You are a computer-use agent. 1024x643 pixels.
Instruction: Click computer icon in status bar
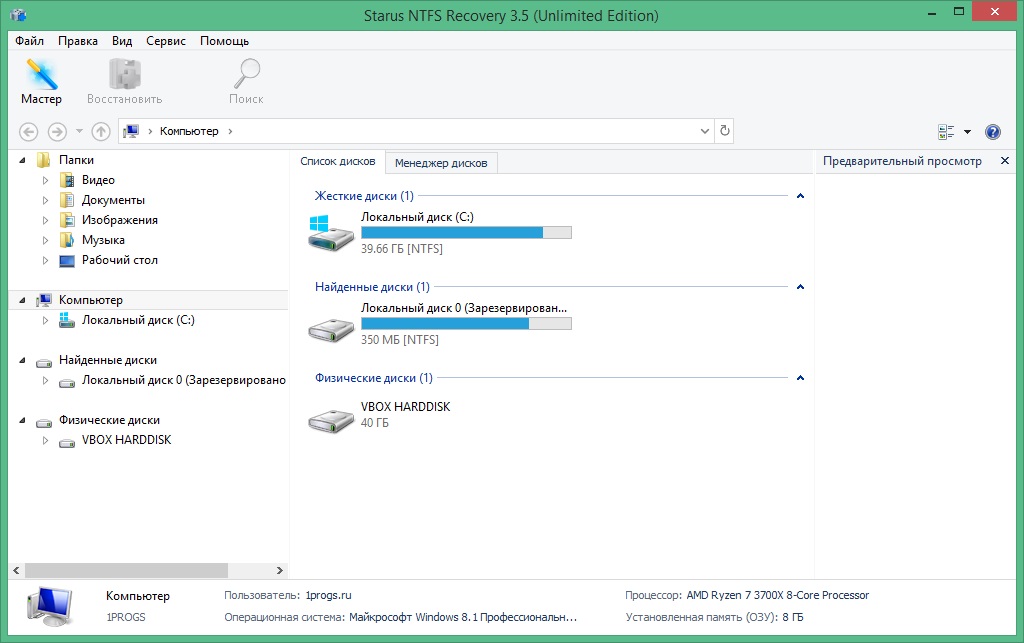(x=50, y=606)
